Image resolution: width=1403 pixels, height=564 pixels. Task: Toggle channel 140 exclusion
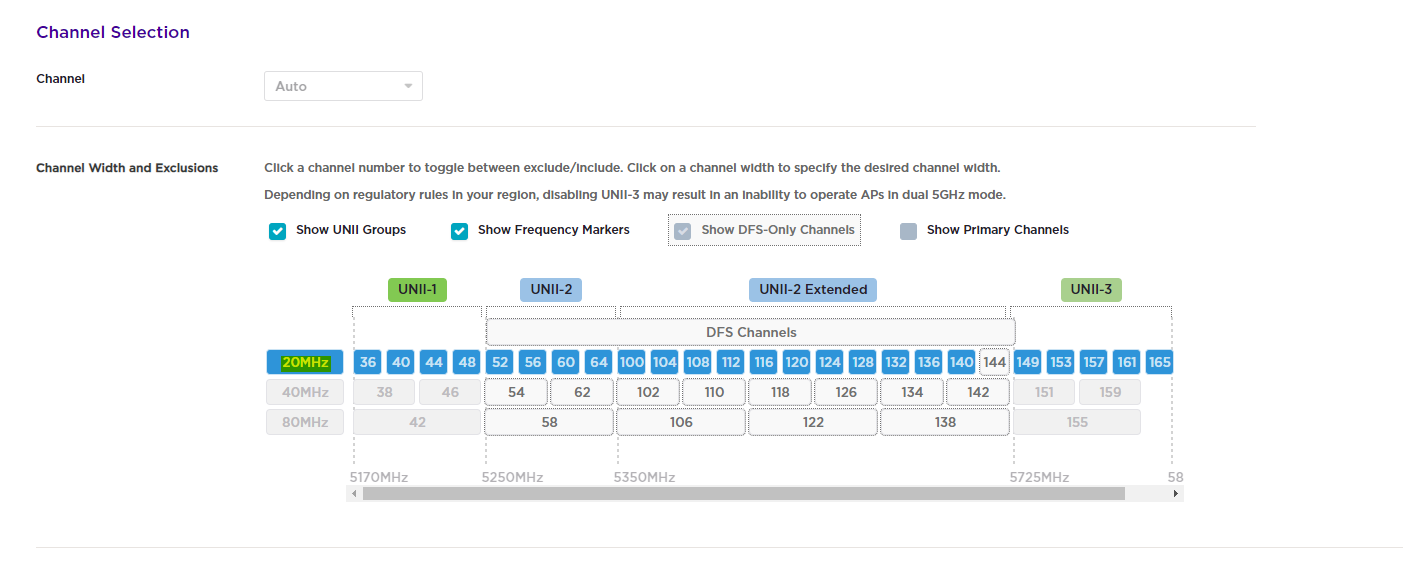pos(961,362)
